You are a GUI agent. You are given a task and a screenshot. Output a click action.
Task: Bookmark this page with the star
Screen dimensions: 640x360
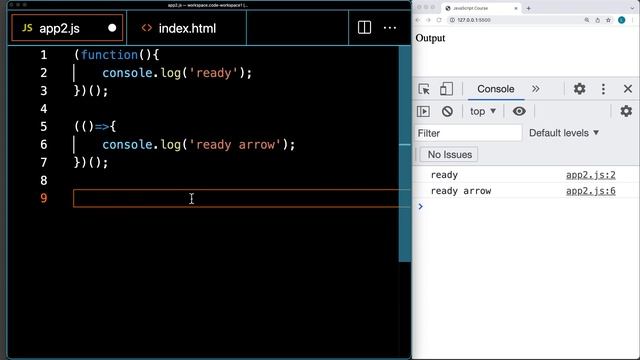[x=608, y=20]
